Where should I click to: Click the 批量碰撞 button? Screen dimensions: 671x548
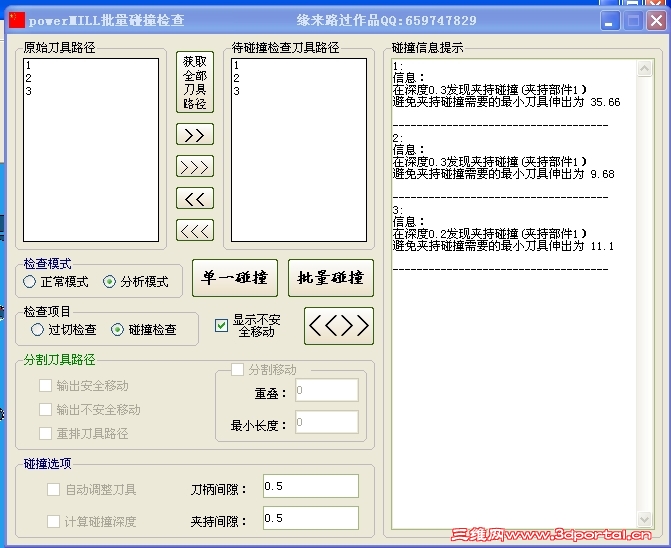pyautogui.click(x=331, y=278)
